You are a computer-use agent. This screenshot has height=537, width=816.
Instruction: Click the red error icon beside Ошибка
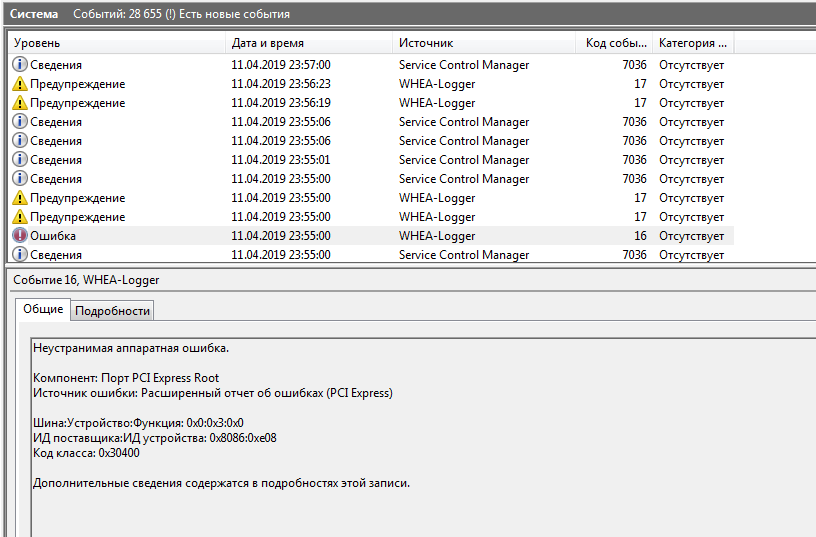[19, 236]
